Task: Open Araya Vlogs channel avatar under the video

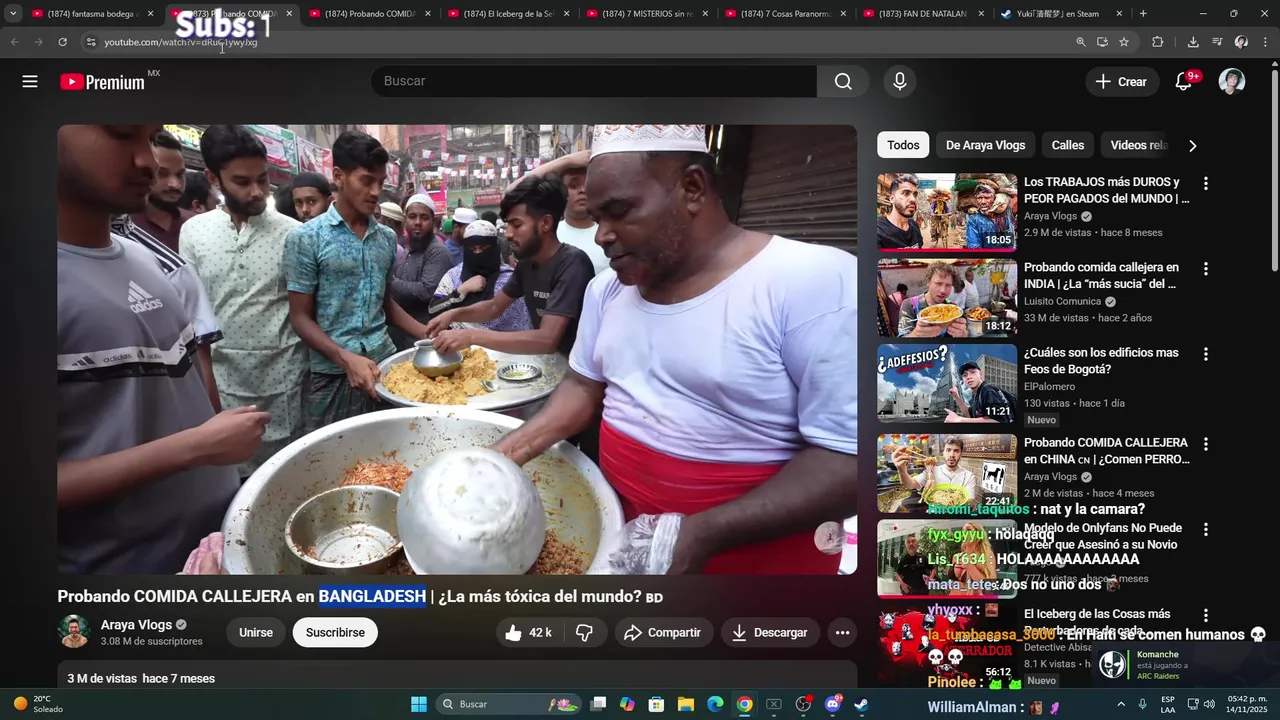Action: pyautogui.click(x=74, y=632)
